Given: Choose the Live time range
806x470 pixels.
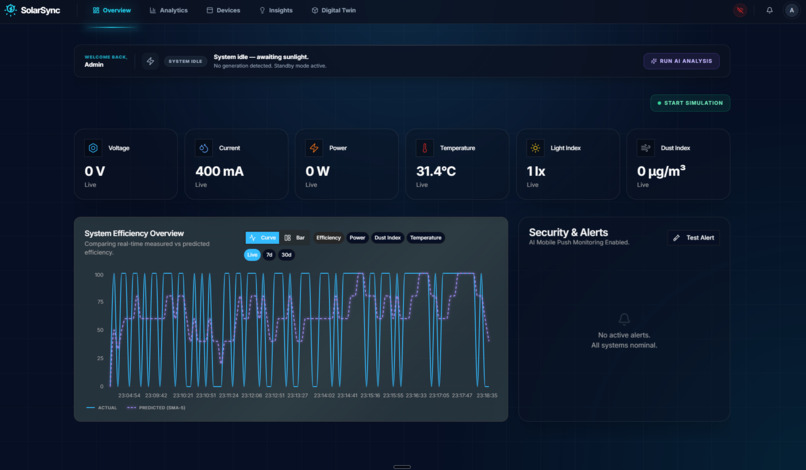Looking at the screenshot, I should click(x=252, y=255).
